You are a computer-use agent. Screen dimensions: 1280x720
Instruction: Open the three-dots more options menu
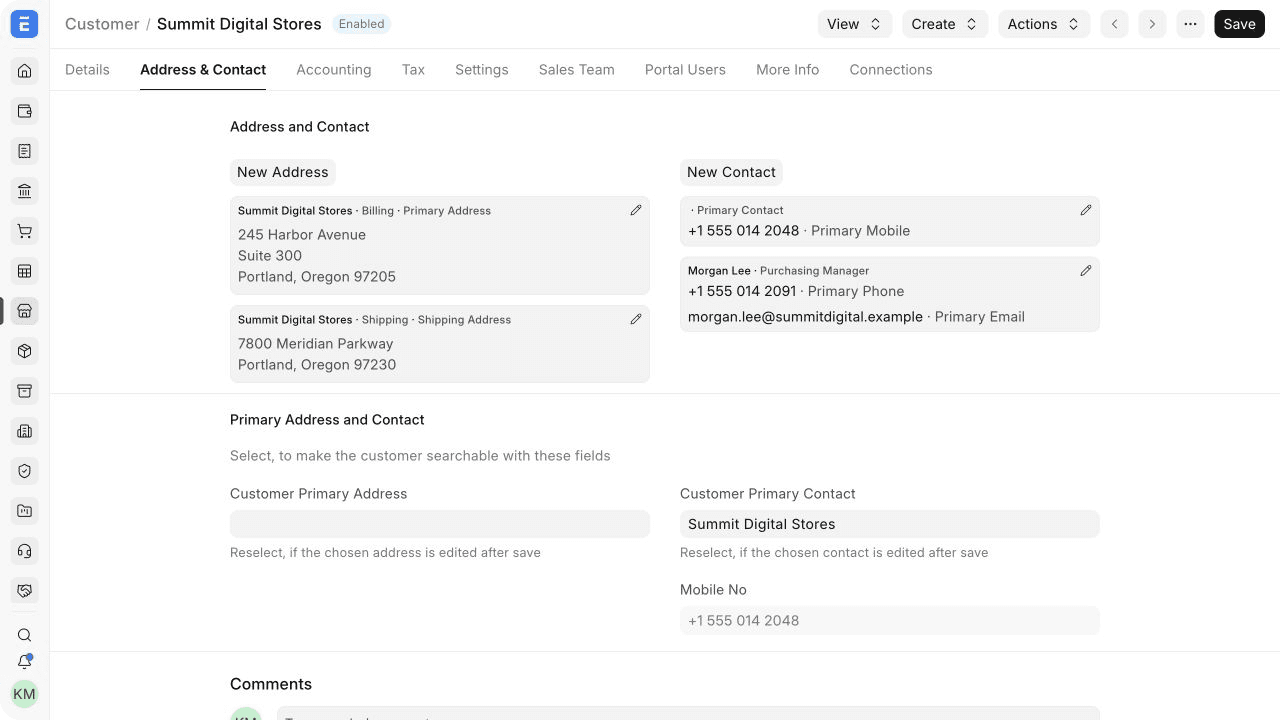[x=1190, y=24]
